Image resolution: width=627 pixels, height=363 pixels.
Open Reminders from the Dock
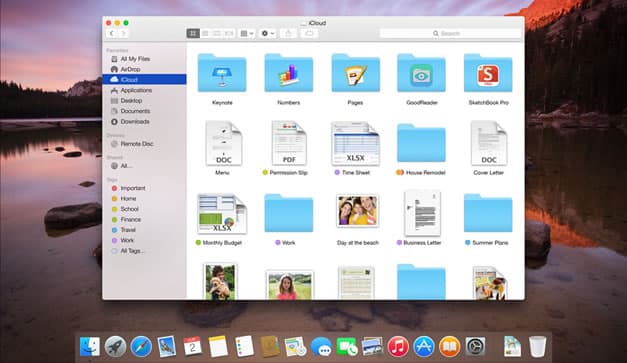tap(244, 346)
